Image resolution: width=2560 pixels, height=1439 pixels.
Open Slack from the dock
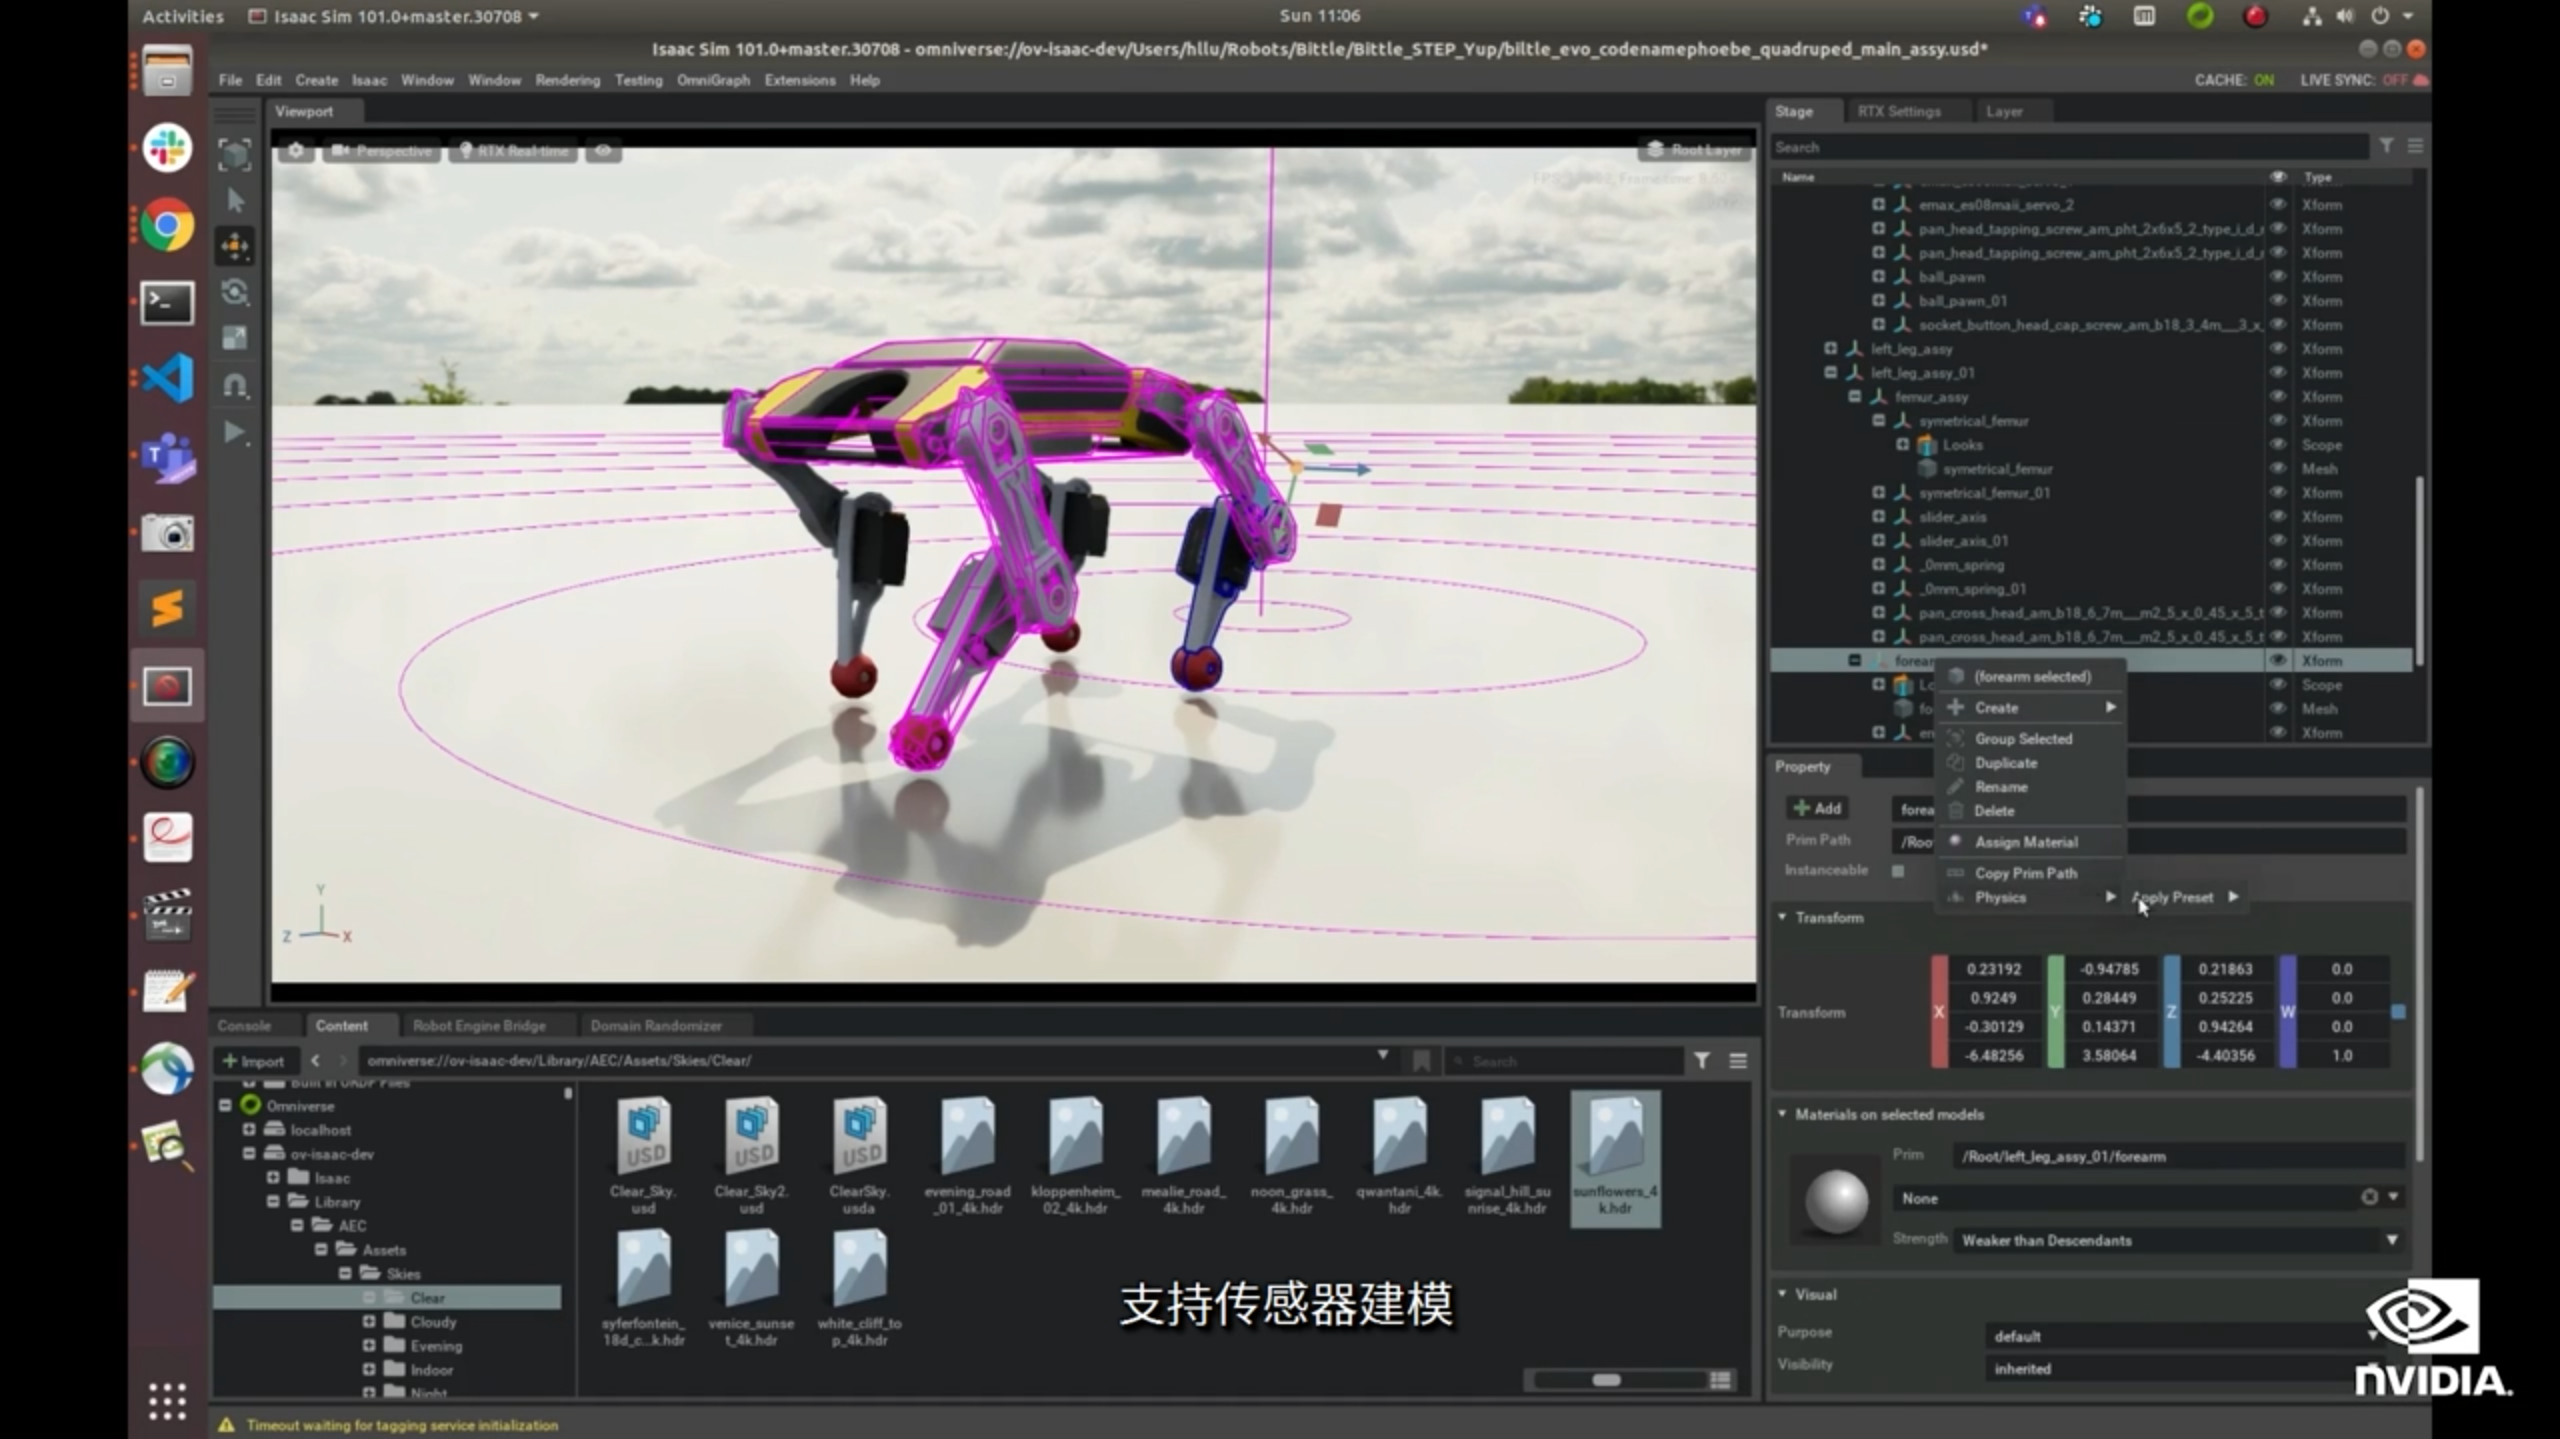point(167,148)
